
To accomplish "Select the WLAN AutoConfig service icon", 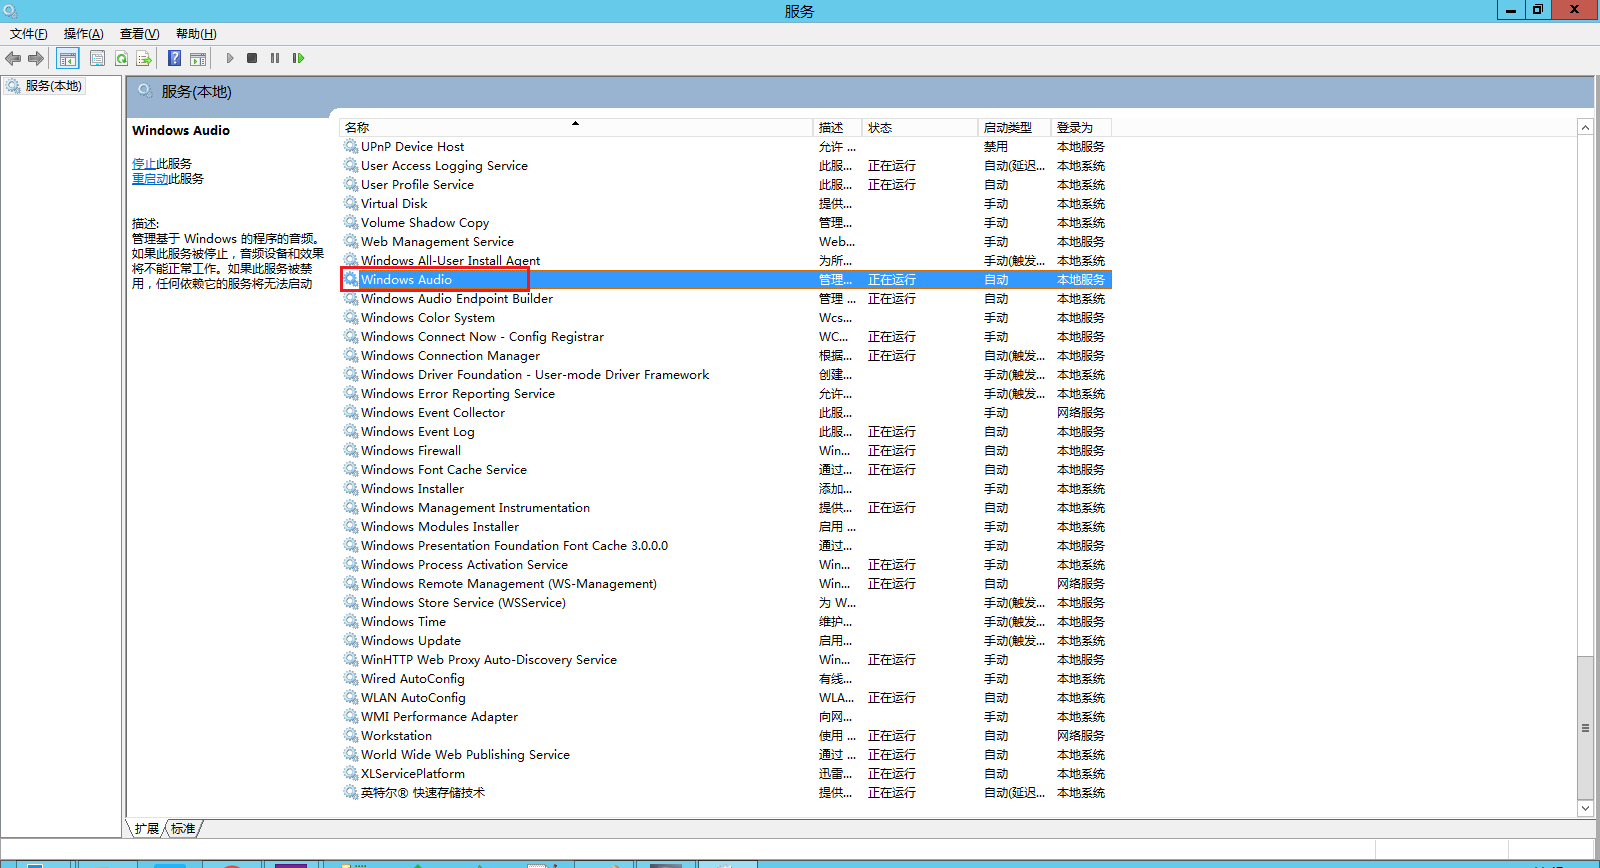I will (351, 697).
